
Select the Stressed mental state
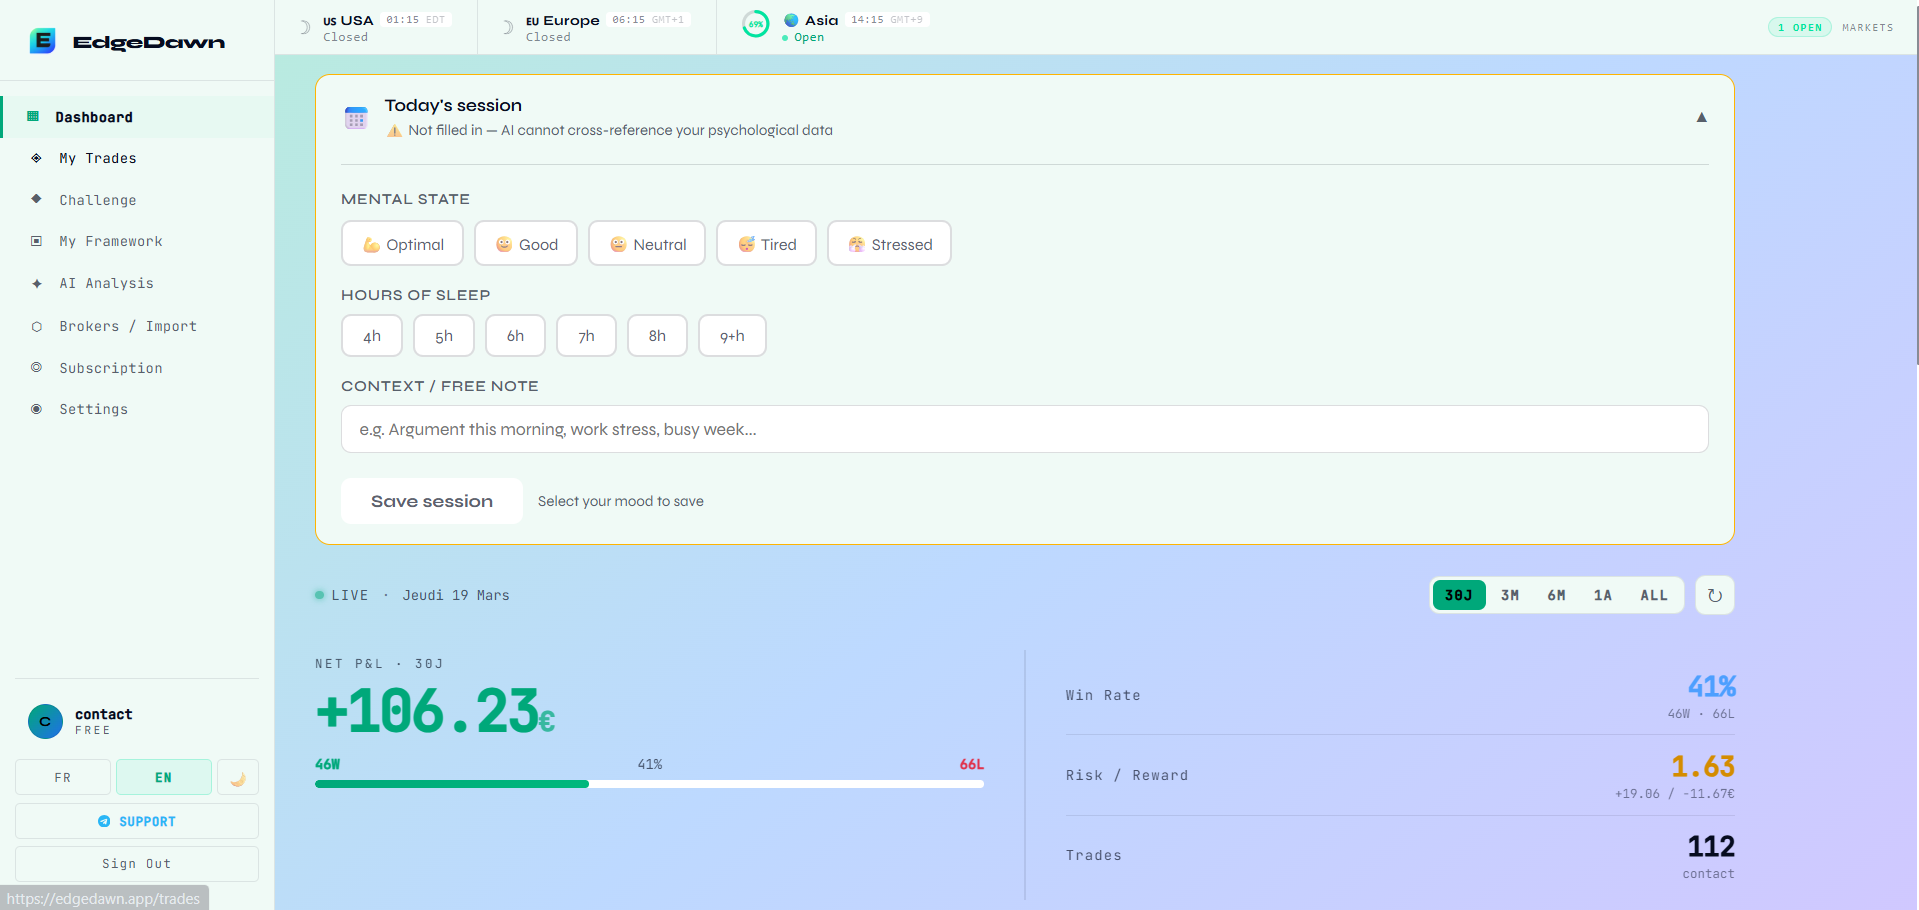(889, 244)
